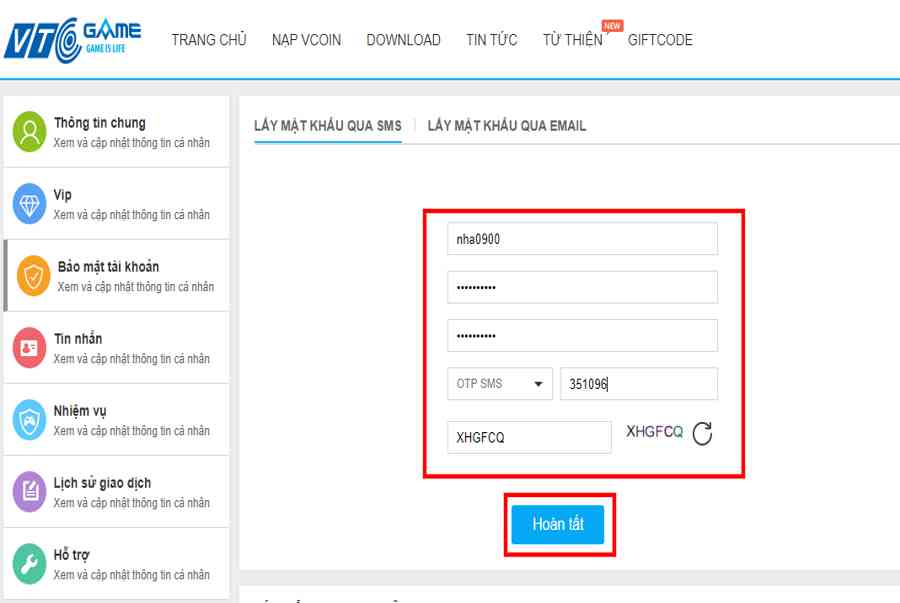Click the VTC Game logo
Image resolution: width=900 pixels, height=603 pixels.
pyautogui.click(x=72, y=40)
